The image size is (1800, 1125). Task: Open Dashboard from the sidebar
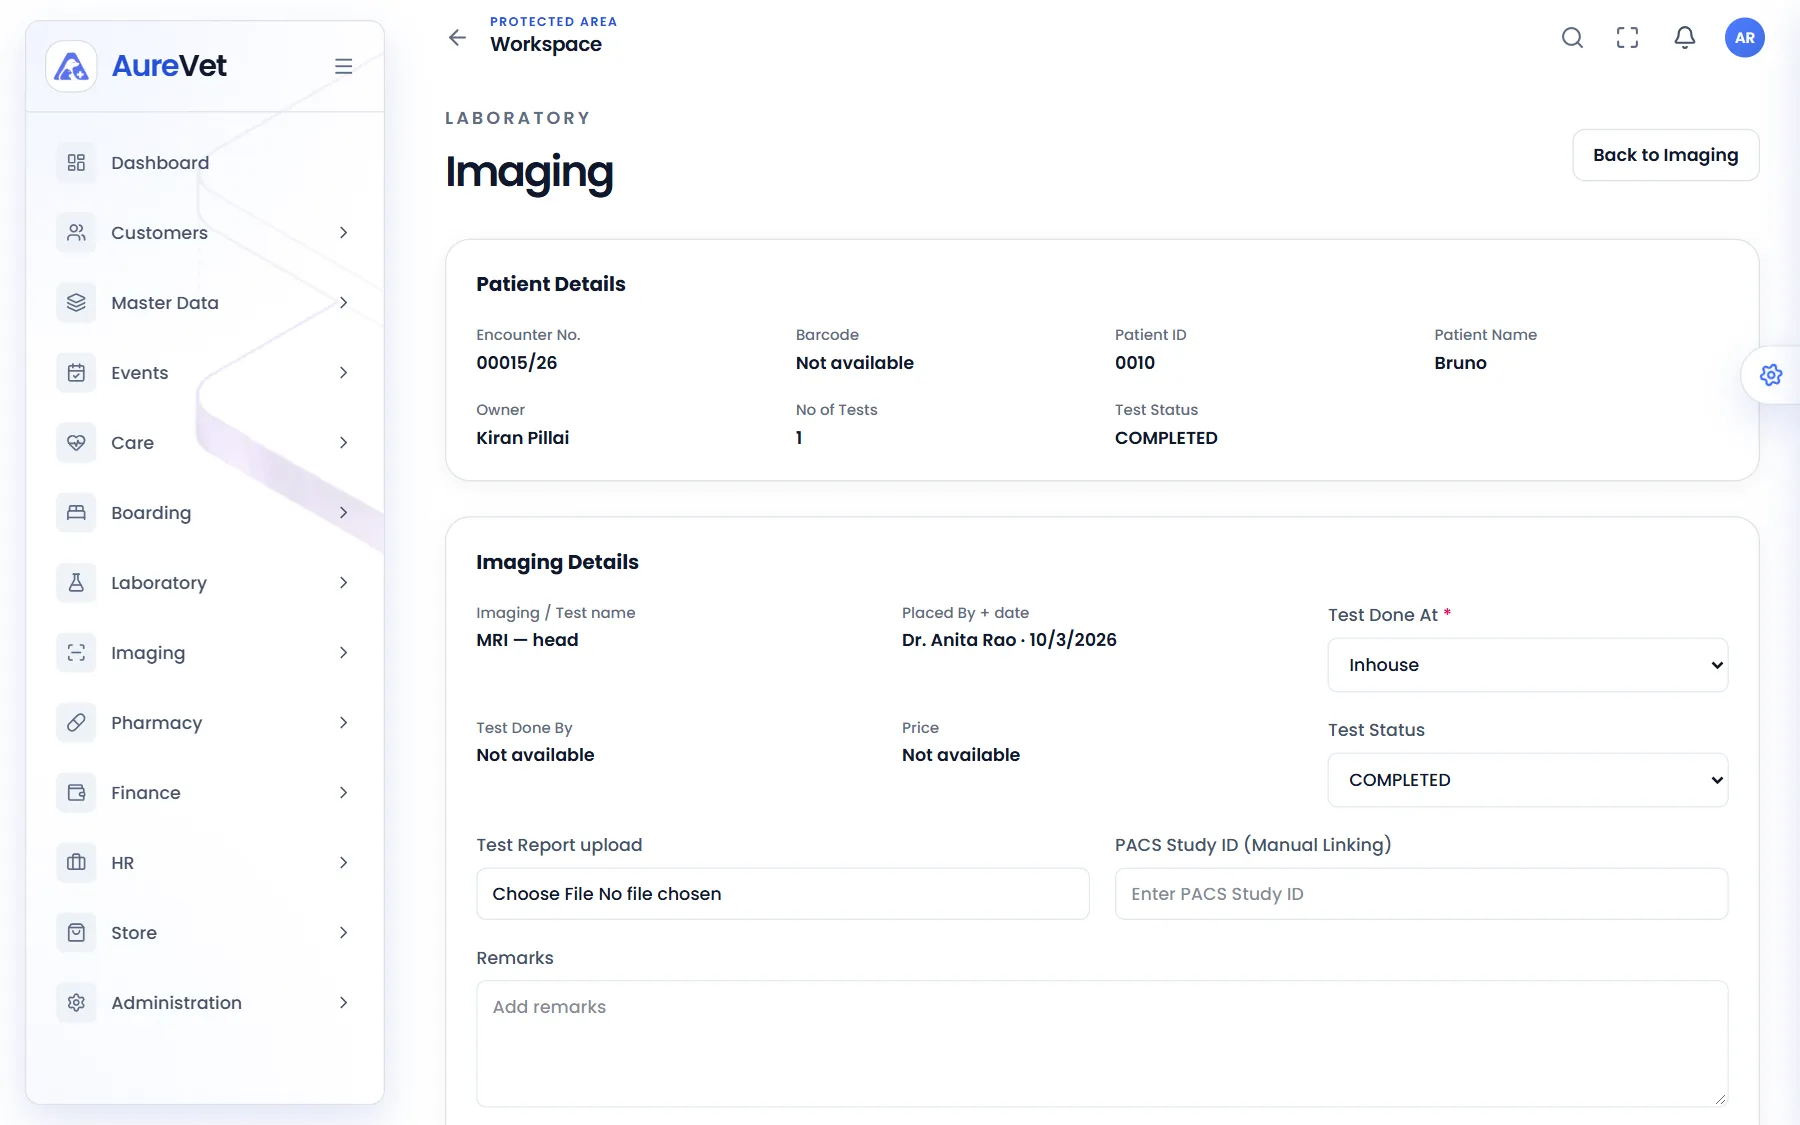click(x=205, y=163)
